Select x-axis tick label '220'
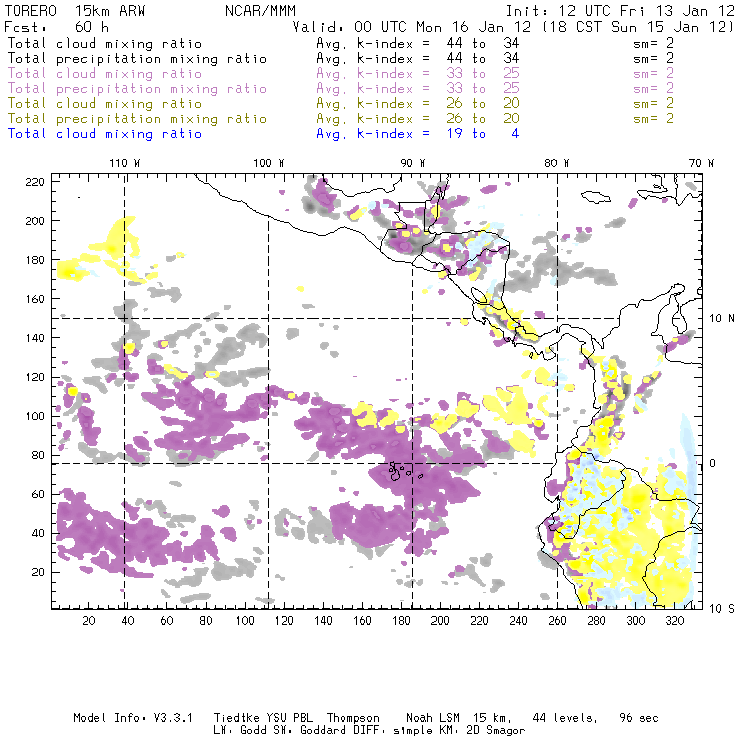The width and height of the screenshot is (740, 740). [479, 621]
